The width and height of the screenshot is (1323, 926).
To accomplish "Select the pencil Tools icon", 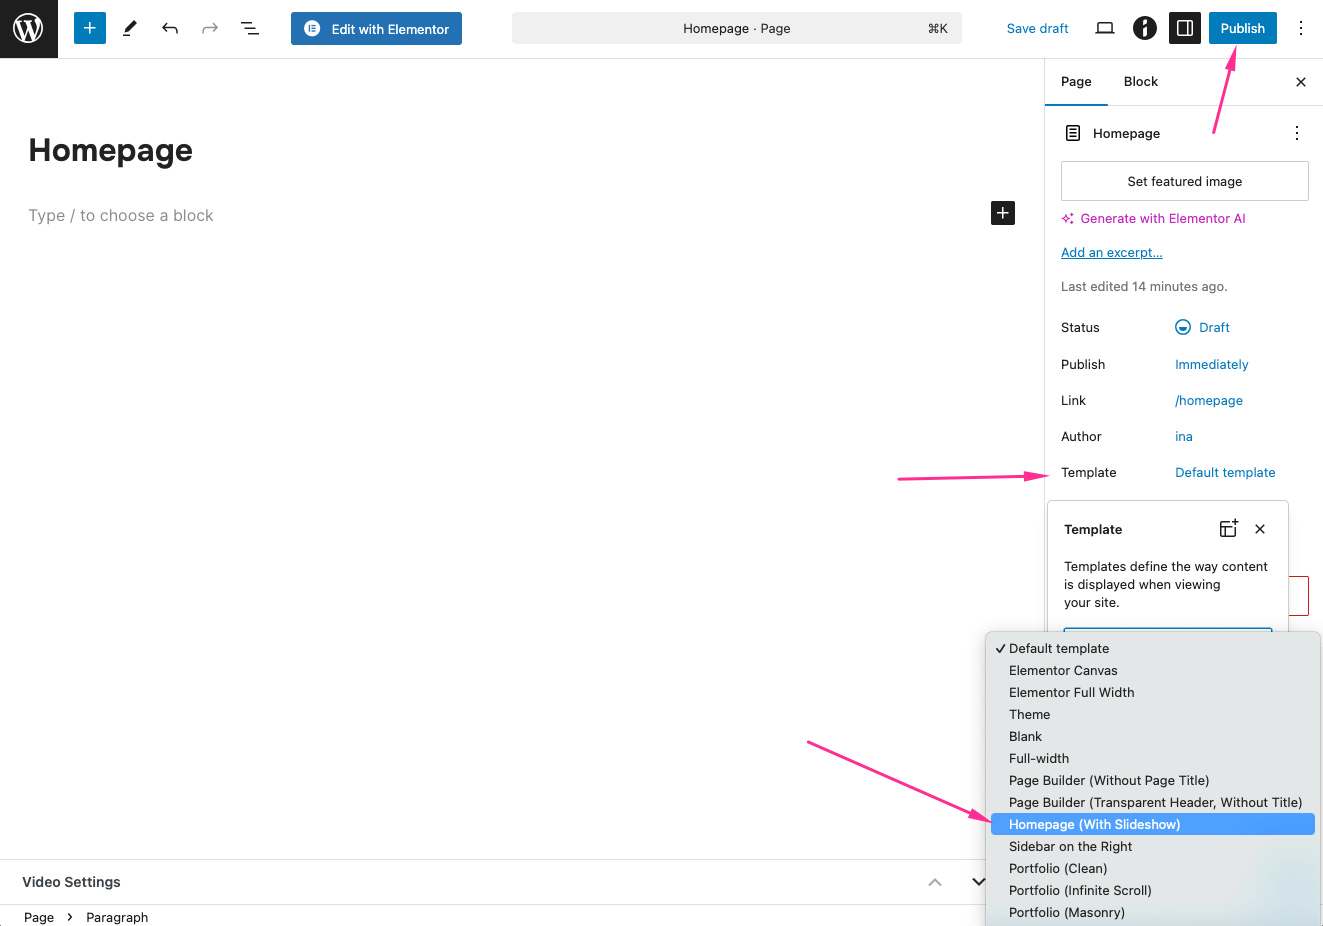I will 130,29.
